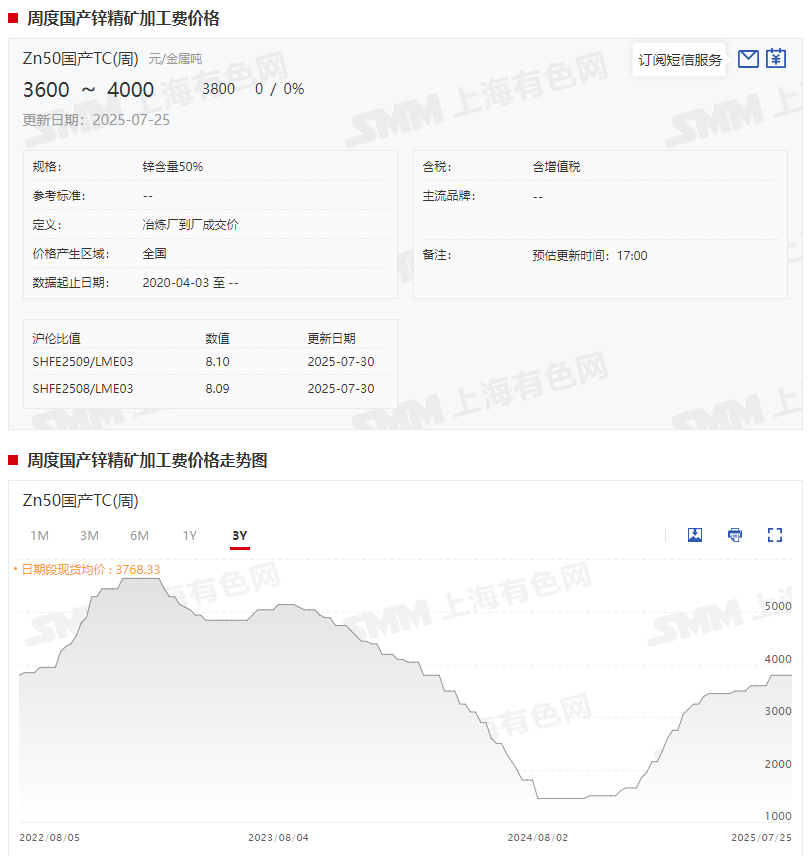Click the 5000 y-axis label
The image size is (810, 856).
pyautogui.click(x=778, y=606)
